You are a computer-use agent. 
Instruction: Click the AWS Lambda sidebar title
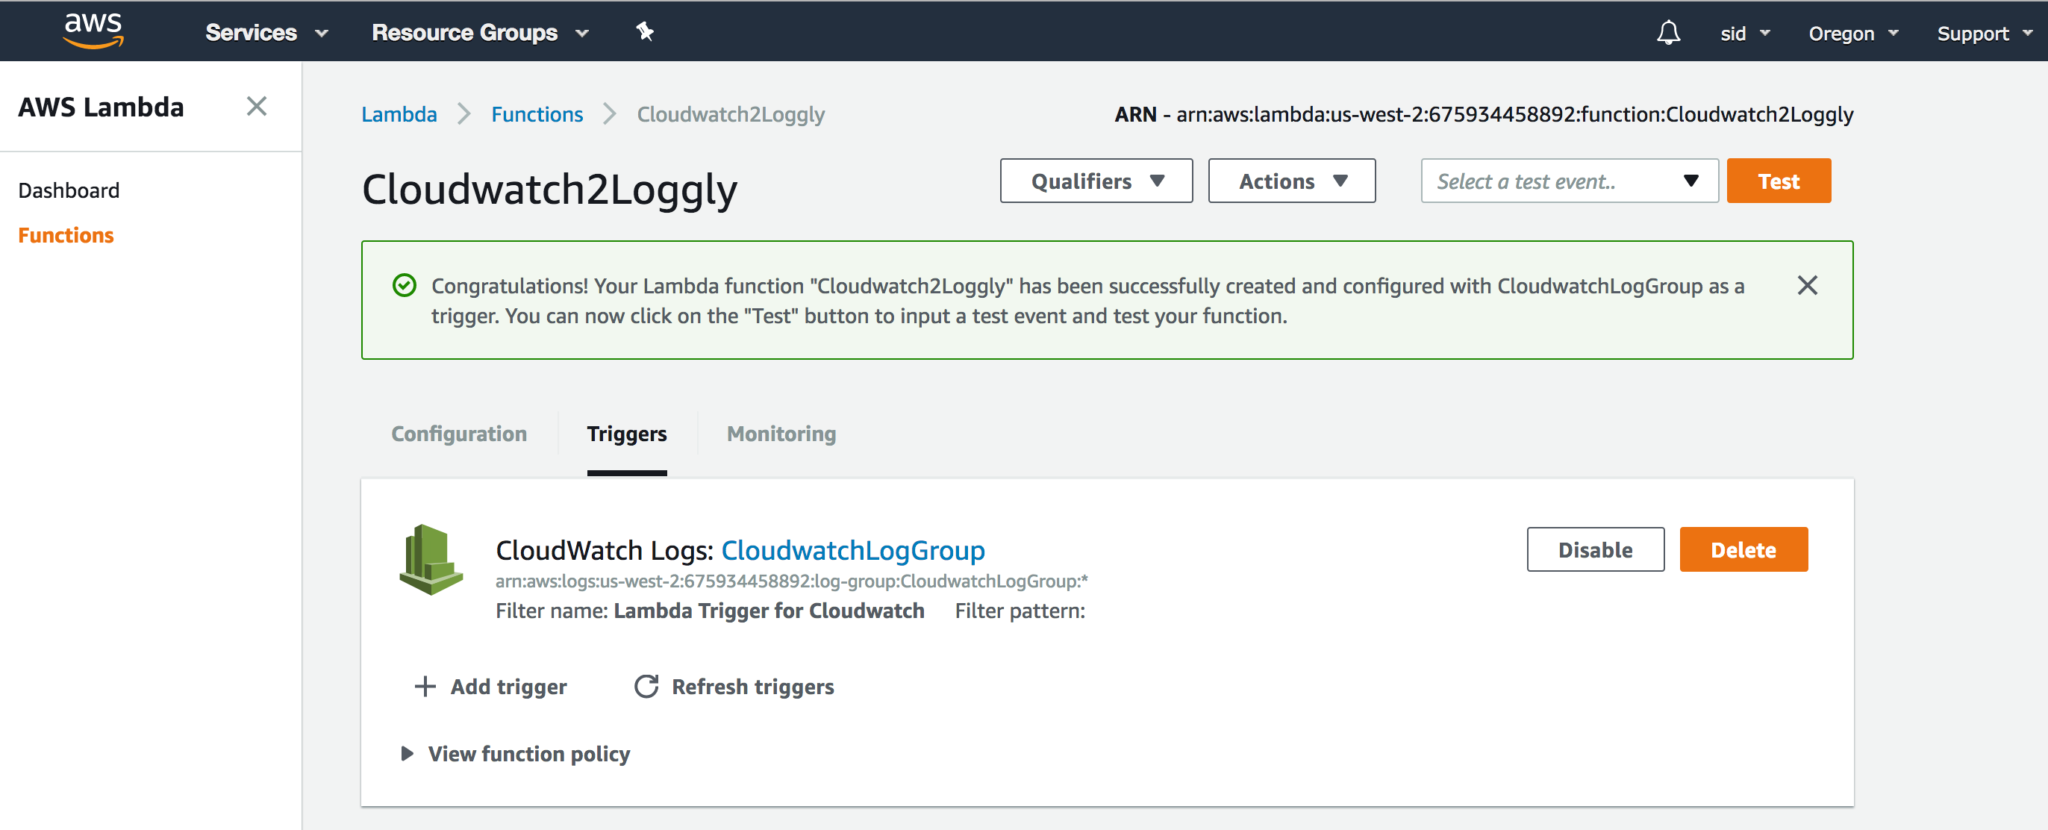click(101, 107)
